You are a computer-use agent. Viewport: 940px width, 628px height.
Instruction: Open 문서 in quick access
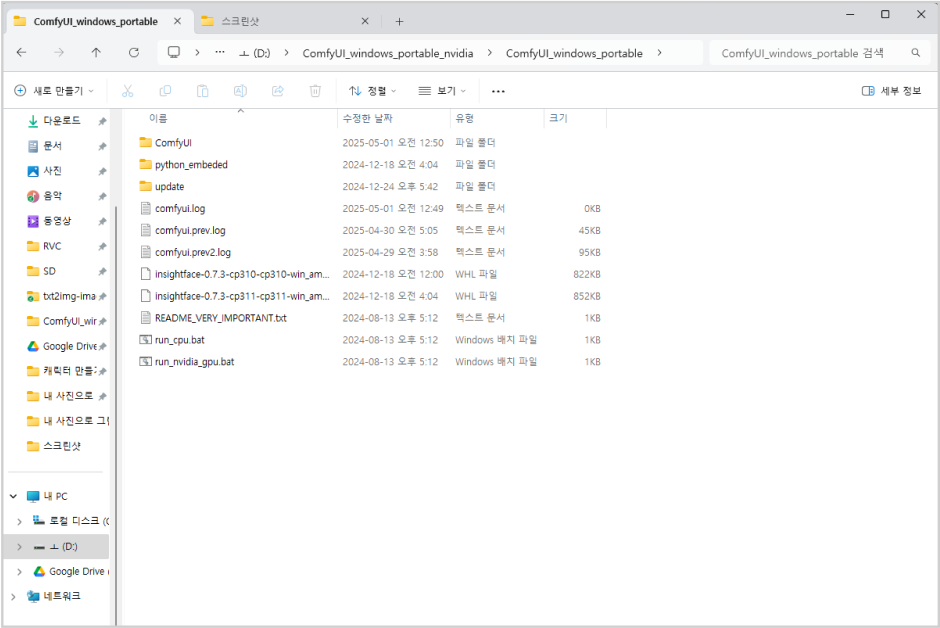click(x=52, y=146)
